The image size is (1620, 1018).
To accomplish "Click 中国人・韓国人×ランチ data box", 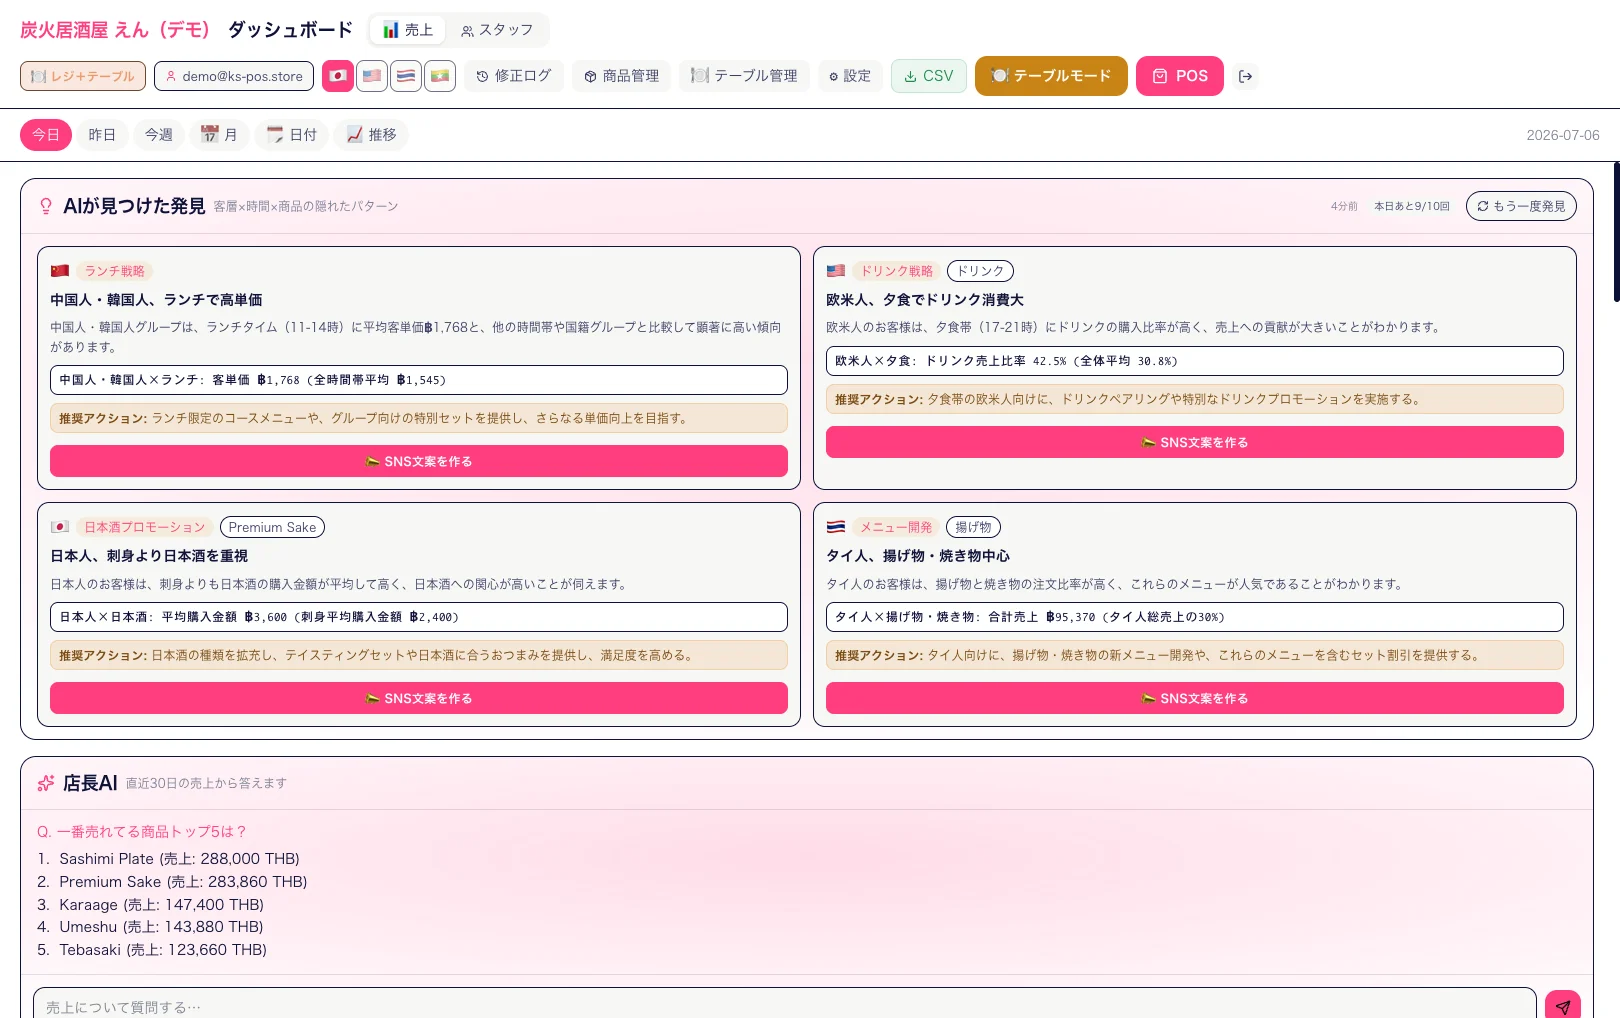I will coord(419,380).
